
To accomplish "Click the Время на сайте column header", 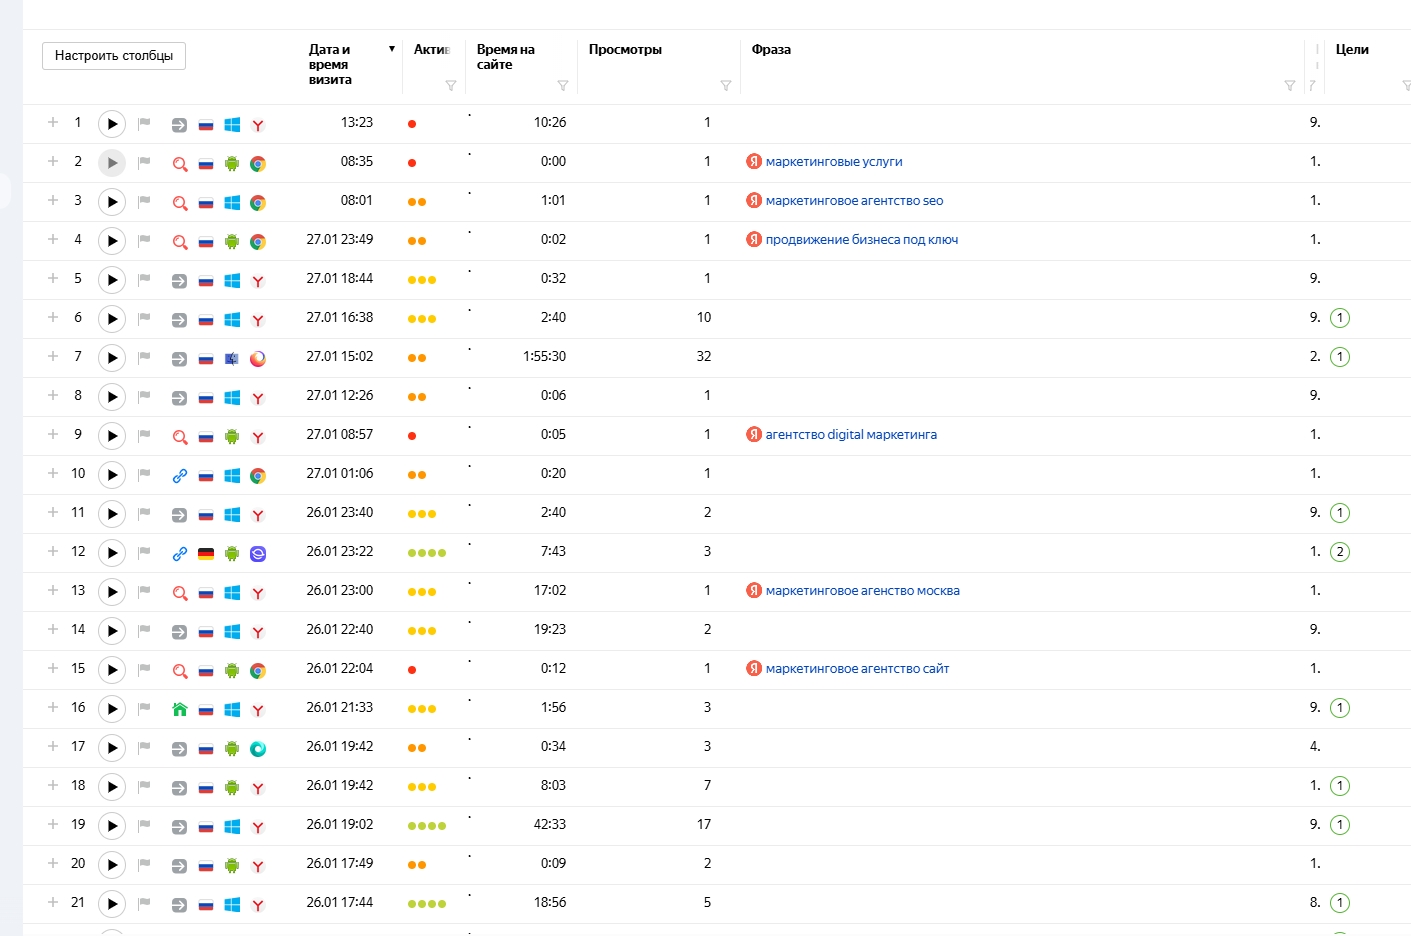I will [505, 57].
